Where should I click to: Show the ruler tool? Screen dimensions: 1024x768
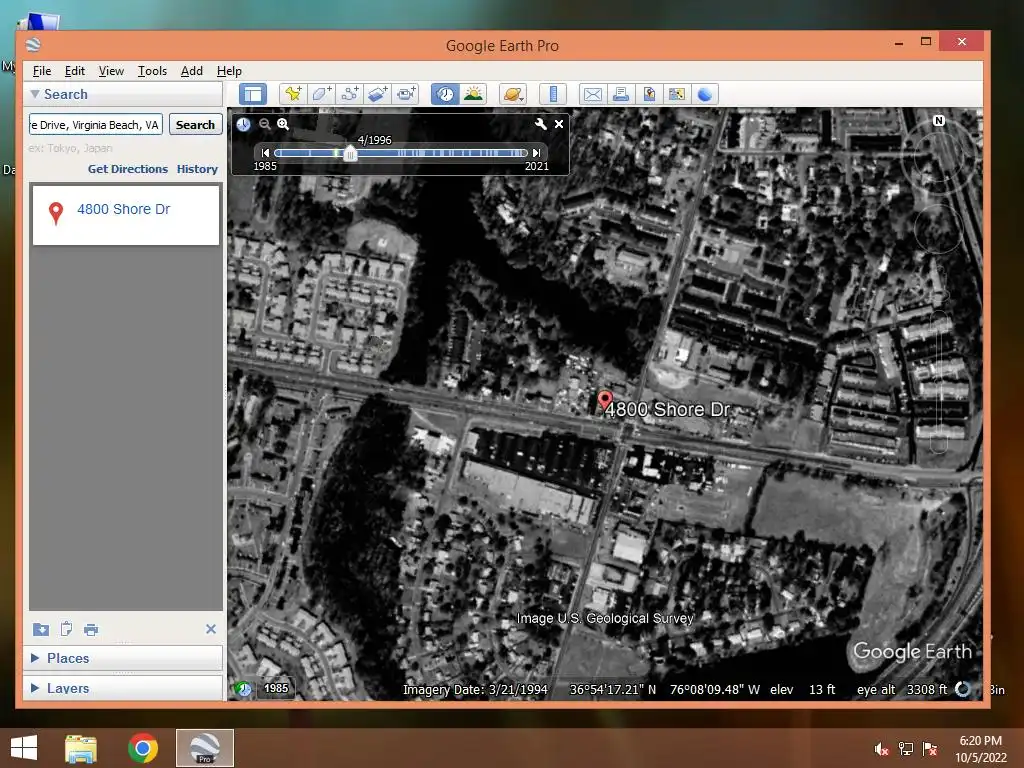click(553, 94)
